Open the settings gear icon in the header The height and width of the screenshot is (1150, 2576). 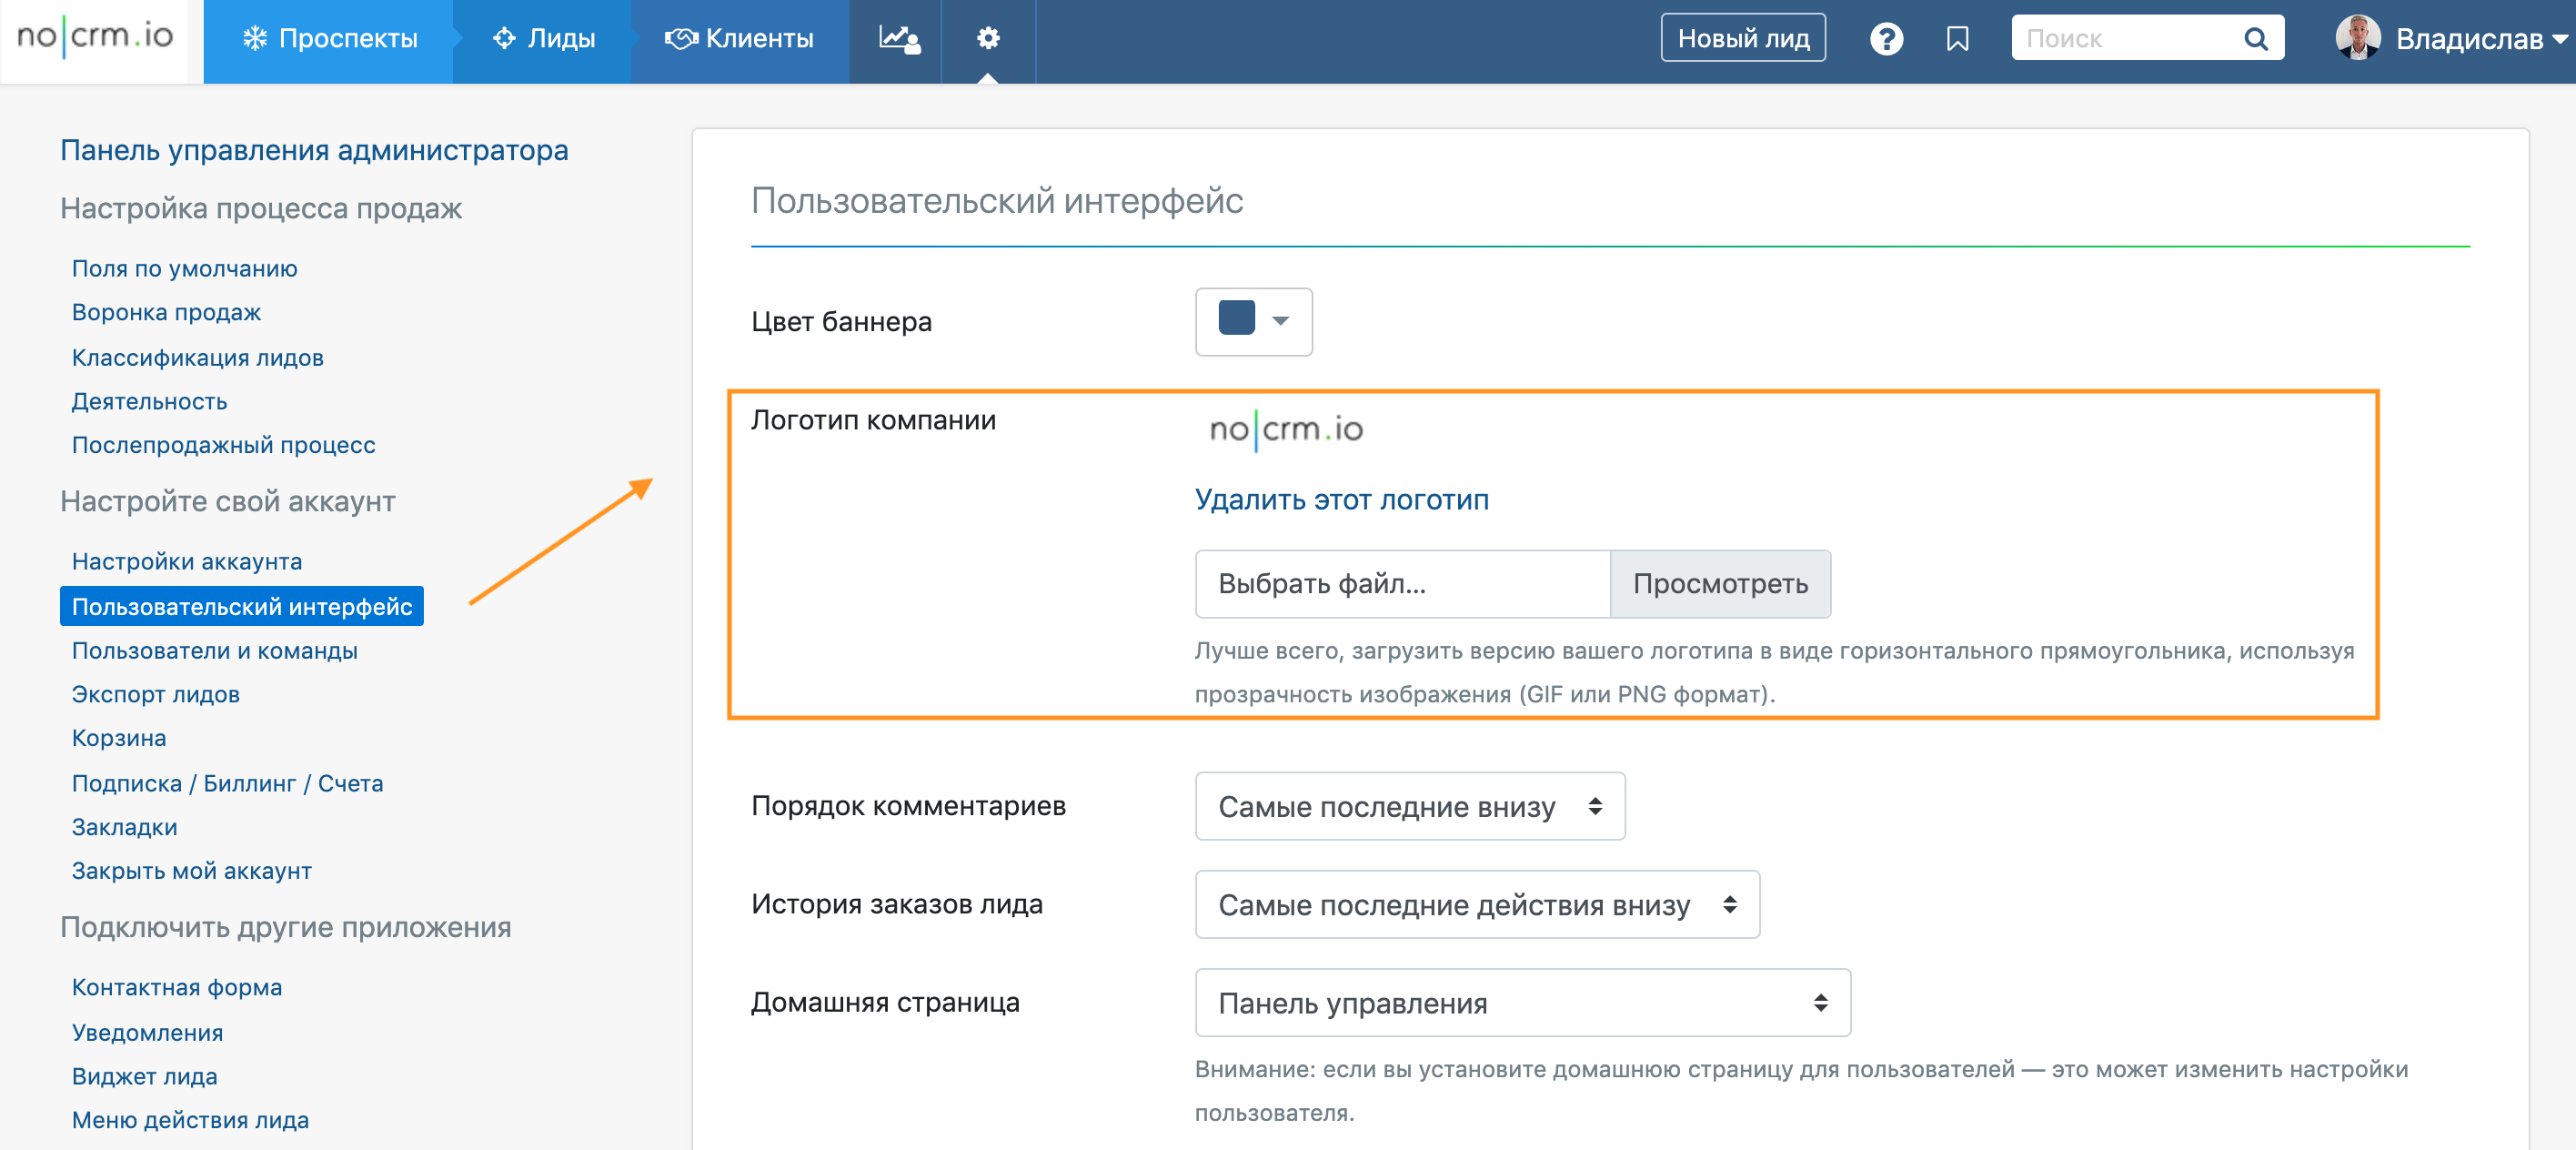(x=988, y=39)
